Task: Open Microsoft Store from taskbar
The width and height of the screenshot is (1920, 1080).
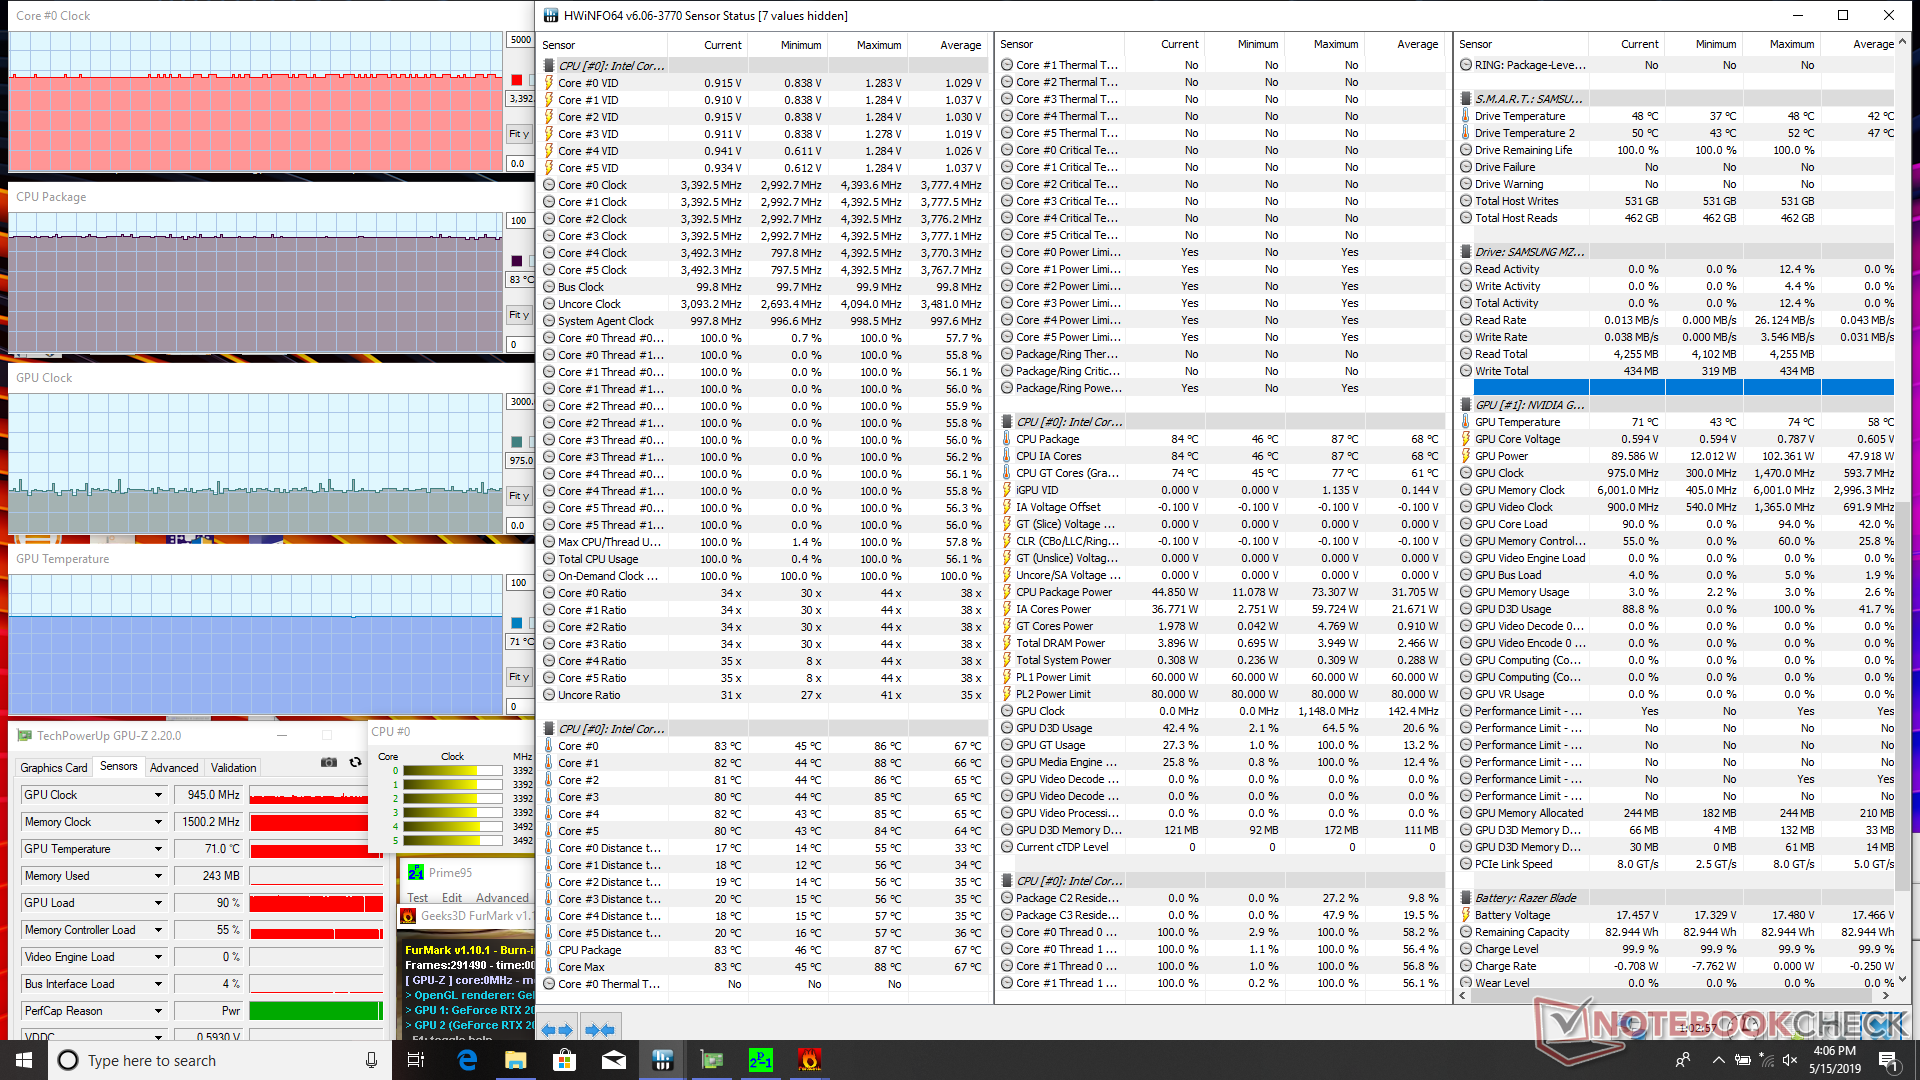Action: [564, 1060]
